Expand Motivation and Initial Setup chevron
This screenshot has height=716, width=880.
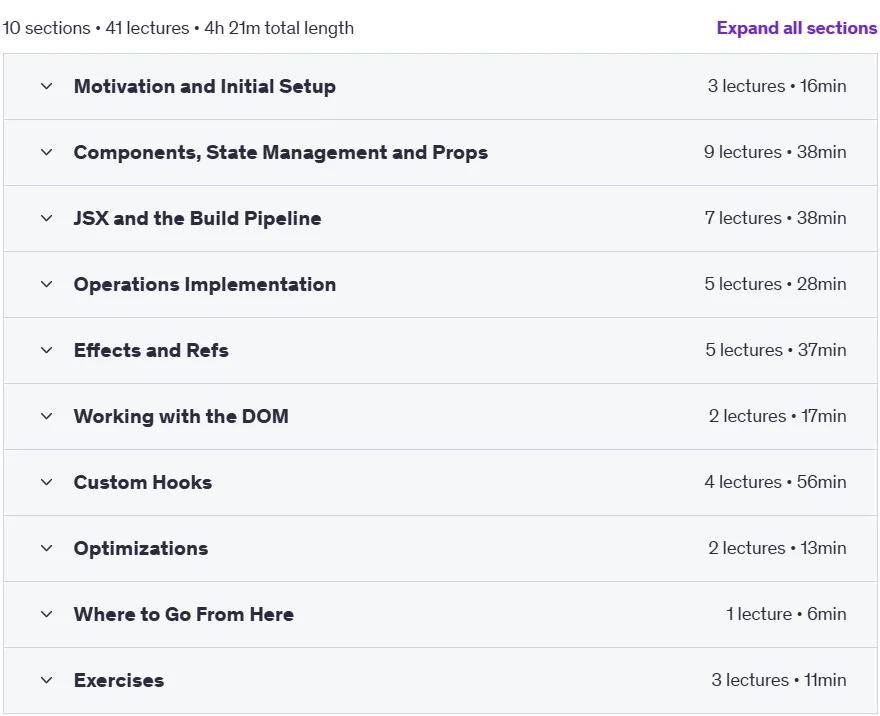(47, 86)
